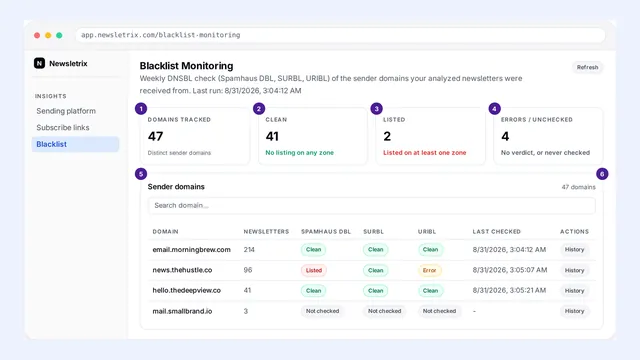Open History for mail.smallbrand.io

[x=574, y=311]
